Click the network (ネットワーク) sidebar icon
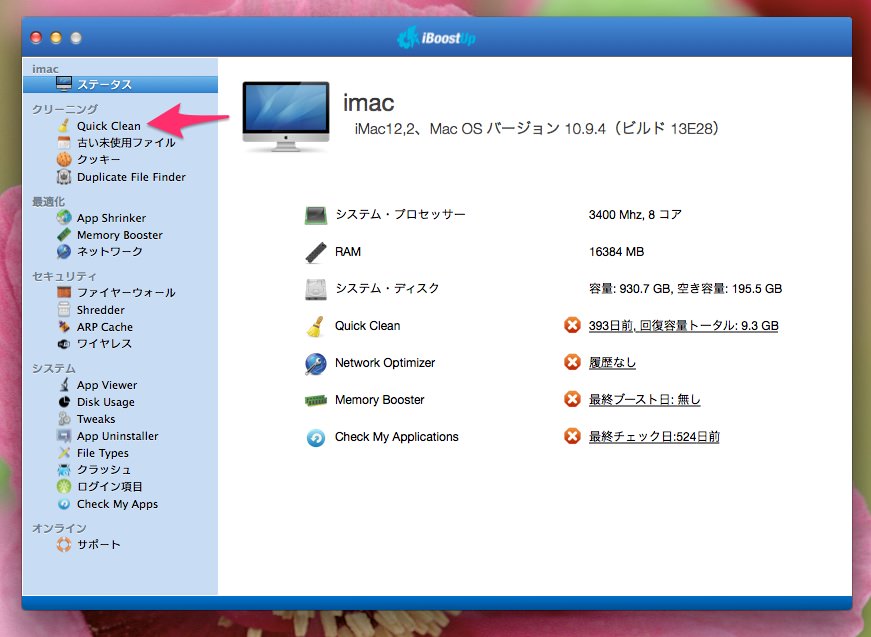The width and height of the screenshot is (871, 637). 64,252
